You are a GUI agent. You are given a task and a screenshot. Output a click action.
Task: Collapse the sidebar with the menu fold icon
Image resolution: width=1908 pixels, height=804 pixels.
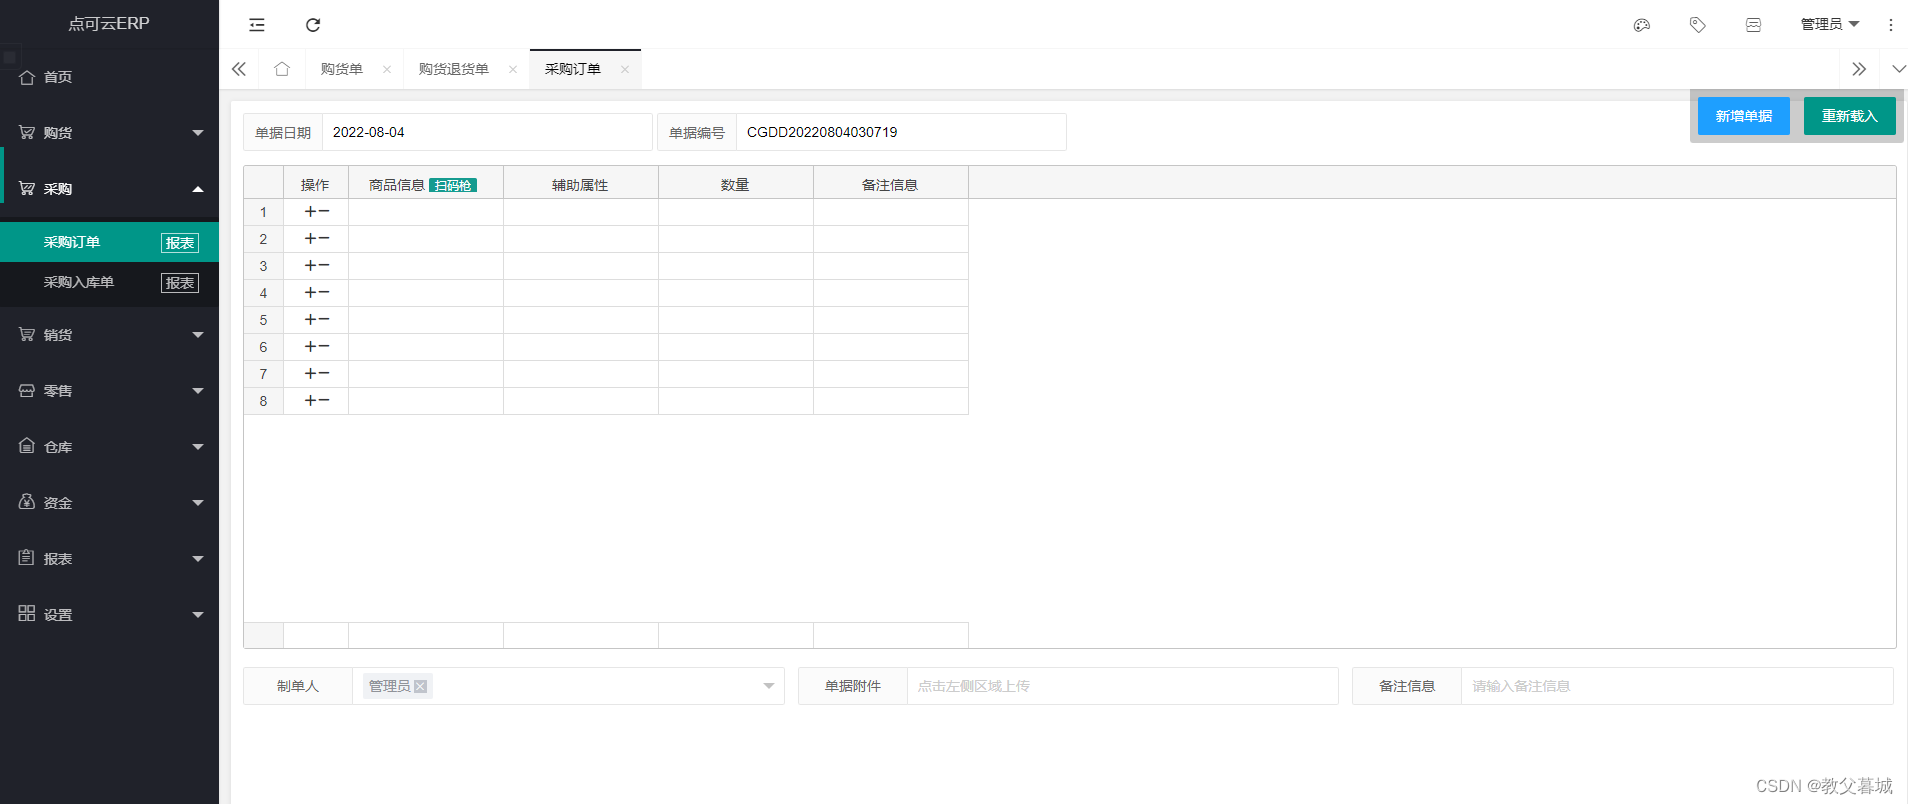257,25
